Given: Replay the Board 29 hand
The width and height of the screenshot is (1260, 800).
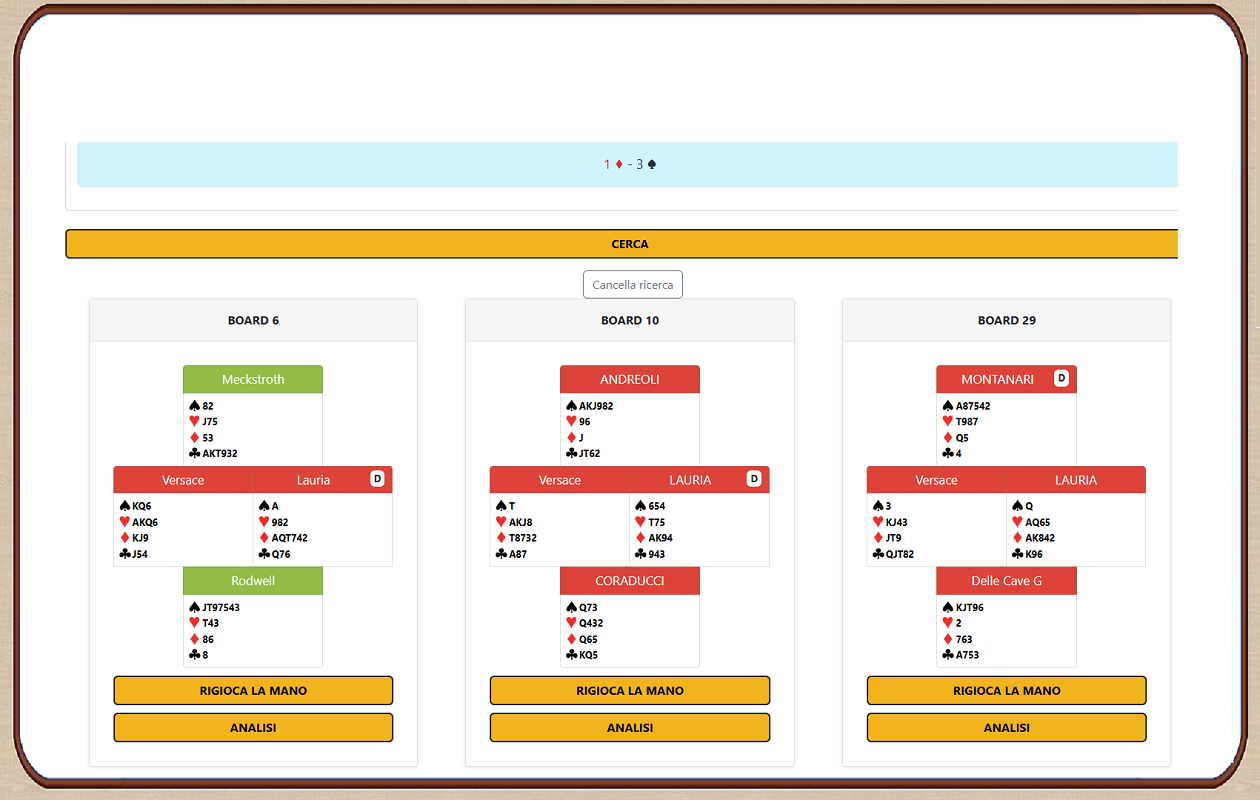Looking at the screenshot, I should pos(1006,690).
